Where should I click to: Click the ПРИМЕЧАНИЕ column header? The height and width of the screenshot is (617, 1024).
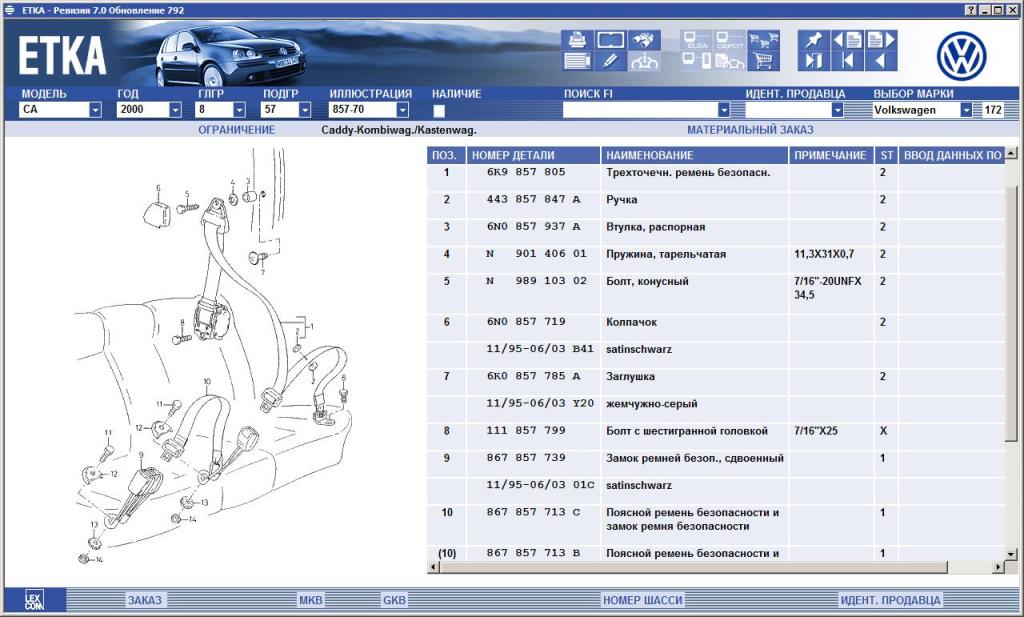pos(831,155)
